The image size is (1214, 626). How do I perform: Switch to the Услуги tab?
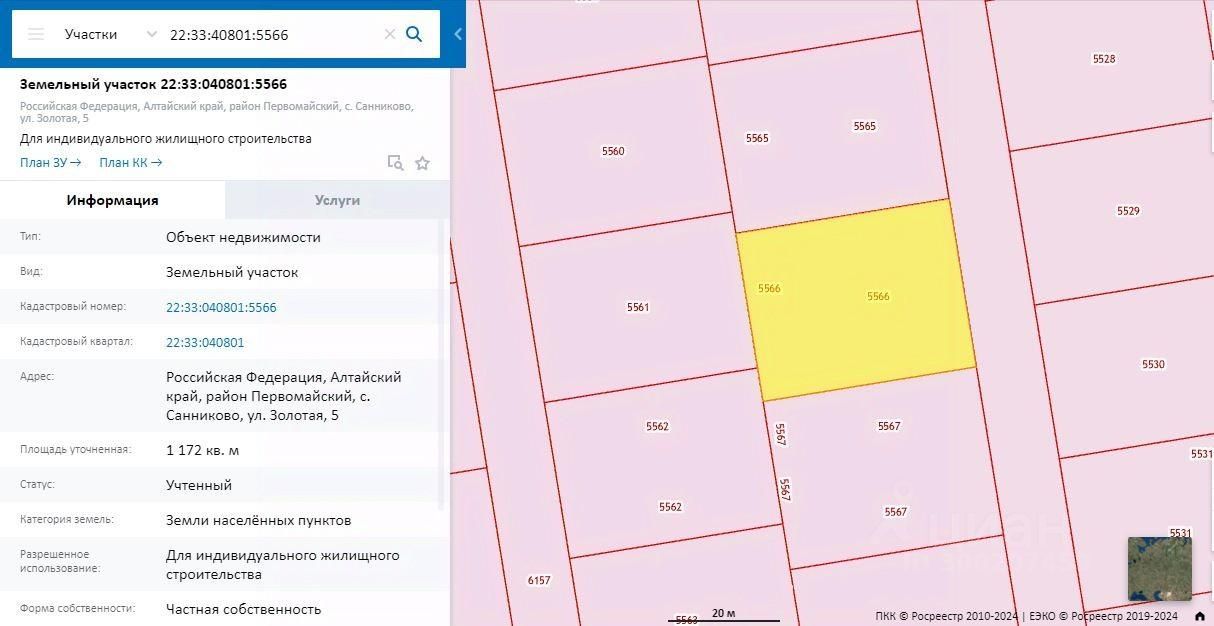[x=337, y=200]
